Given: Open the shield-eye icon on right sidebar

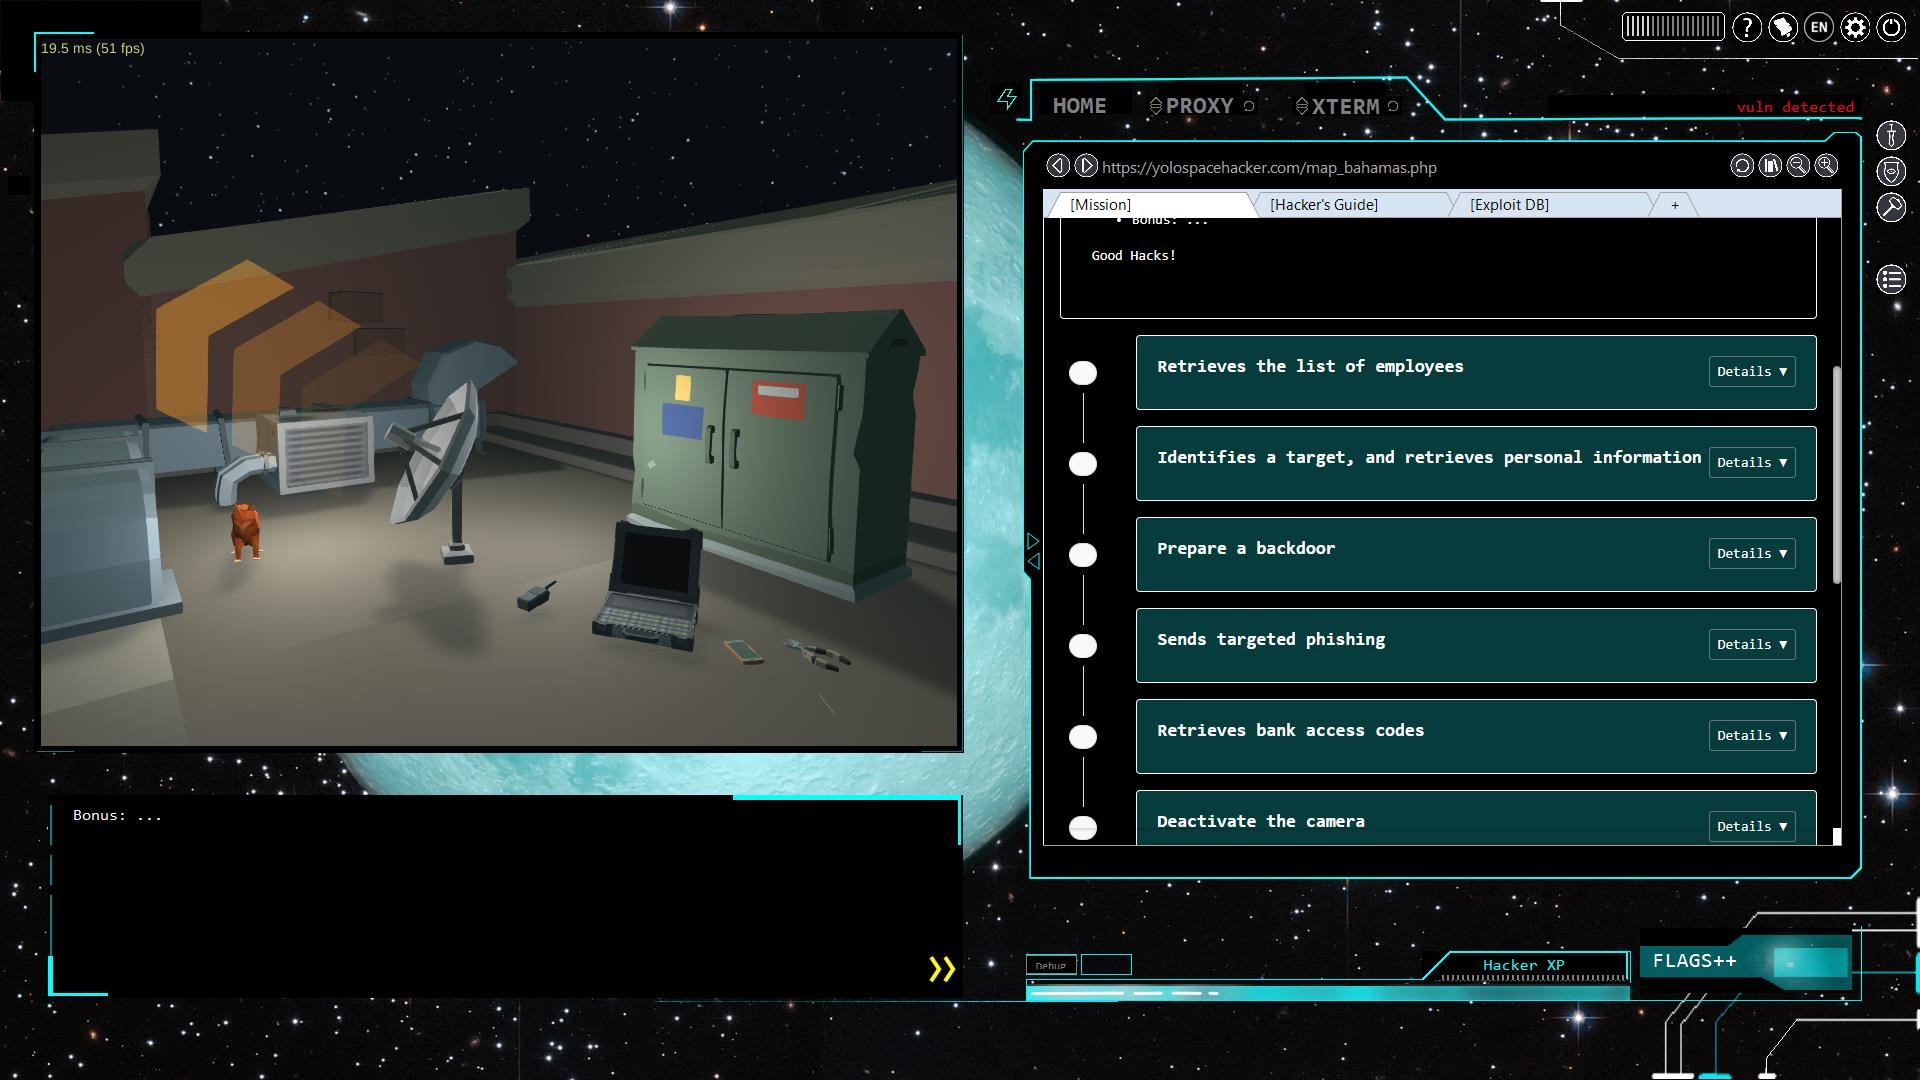Looking at the screenshot, I should 1891,171.
